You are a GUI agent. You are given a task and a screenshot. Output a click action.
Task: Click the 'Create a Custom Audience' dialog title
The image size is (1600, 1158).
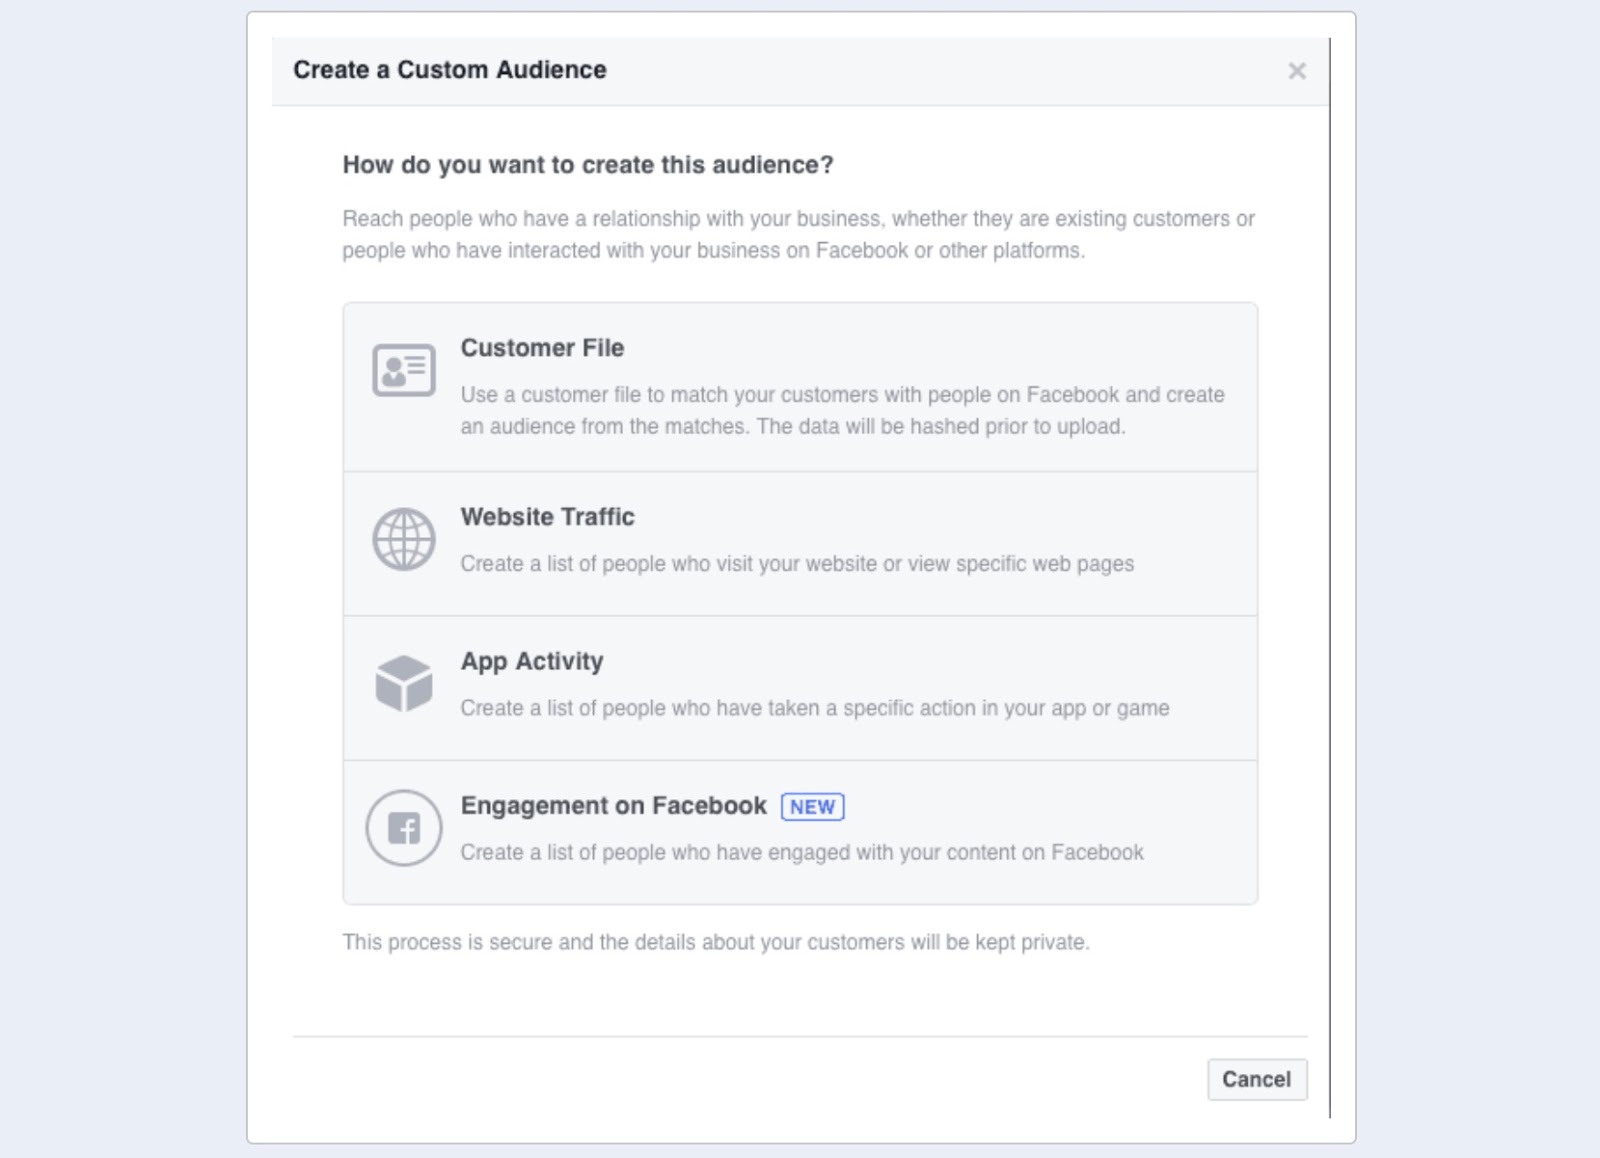pos(449,70)
